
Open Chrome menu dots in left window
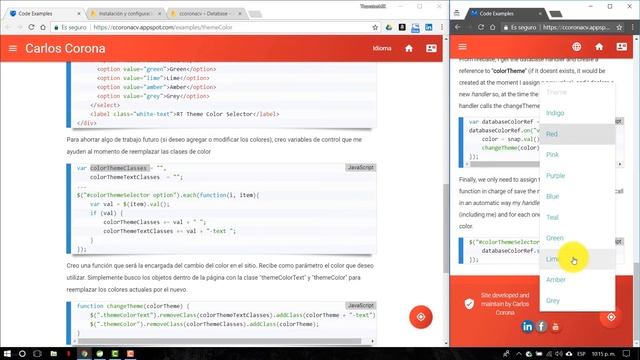coord(442,27)
